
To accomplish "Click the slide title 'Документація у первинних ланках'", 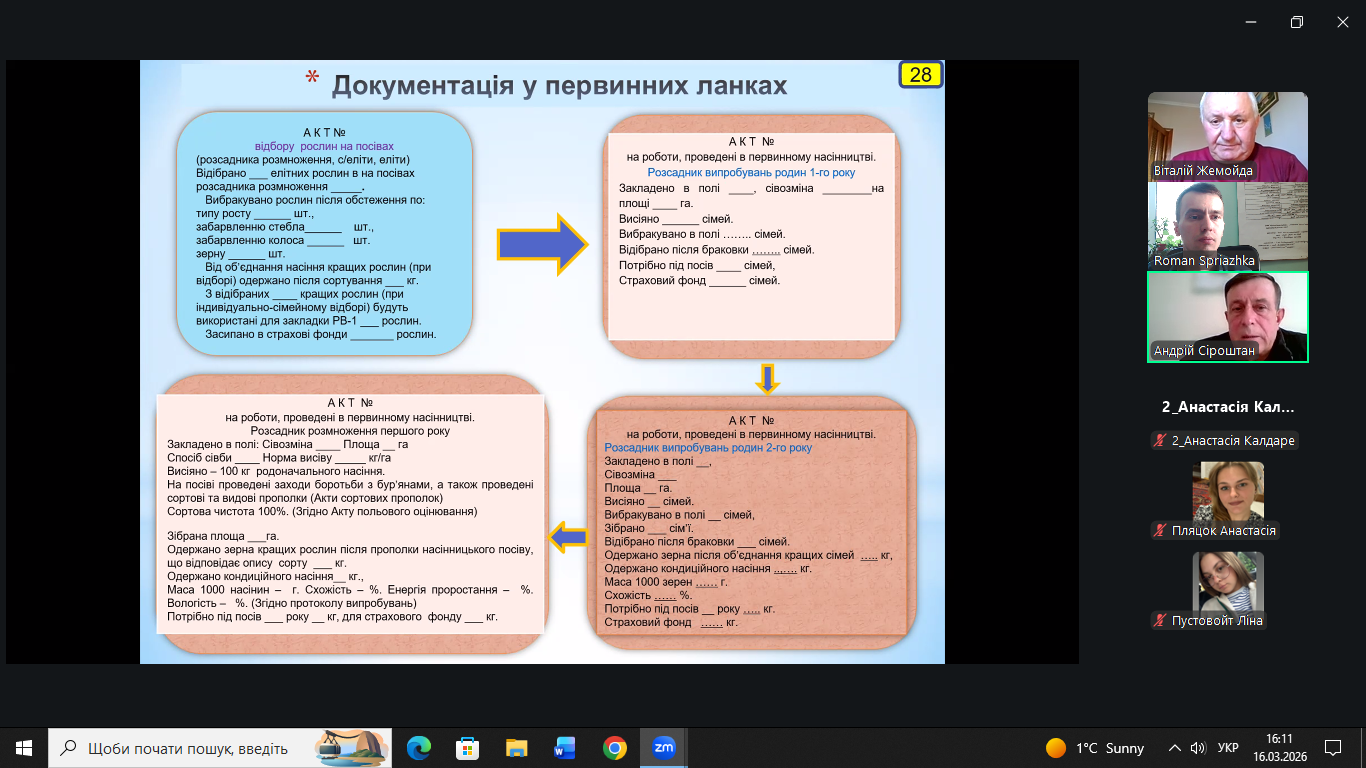I will click(x=559, y=86).
